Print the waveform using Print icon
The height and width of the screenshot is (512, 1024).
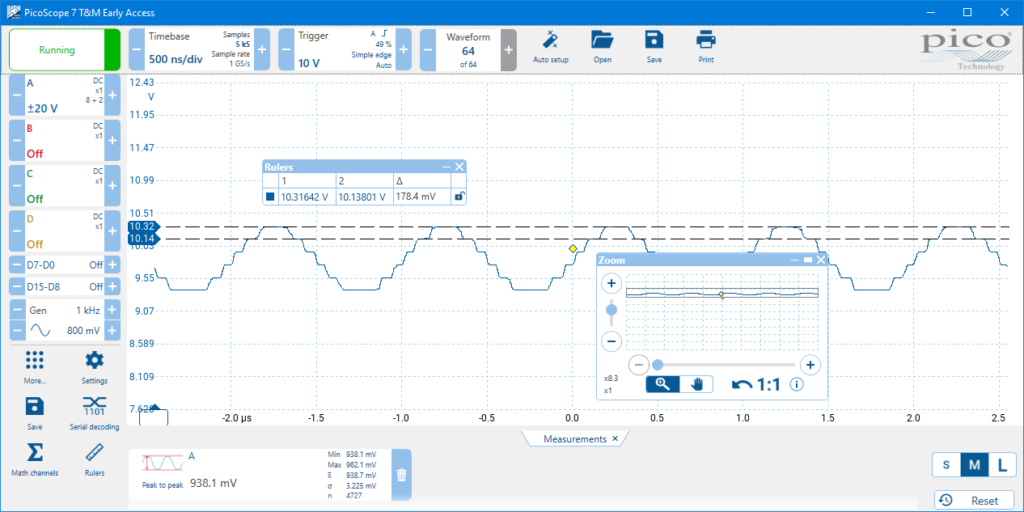(x=705, y=40)
